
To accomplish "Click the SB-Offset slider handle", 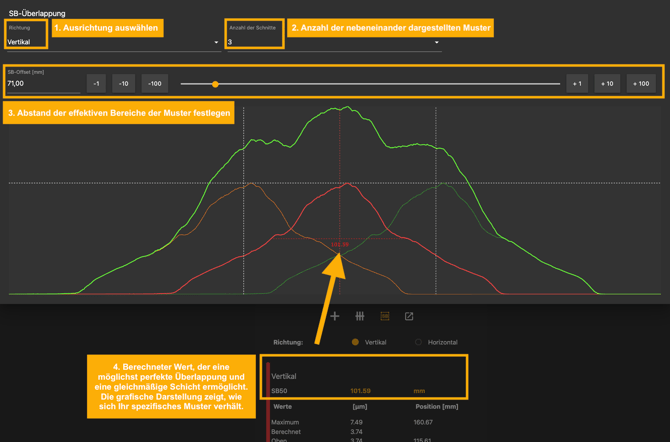I will coord(215,84).
